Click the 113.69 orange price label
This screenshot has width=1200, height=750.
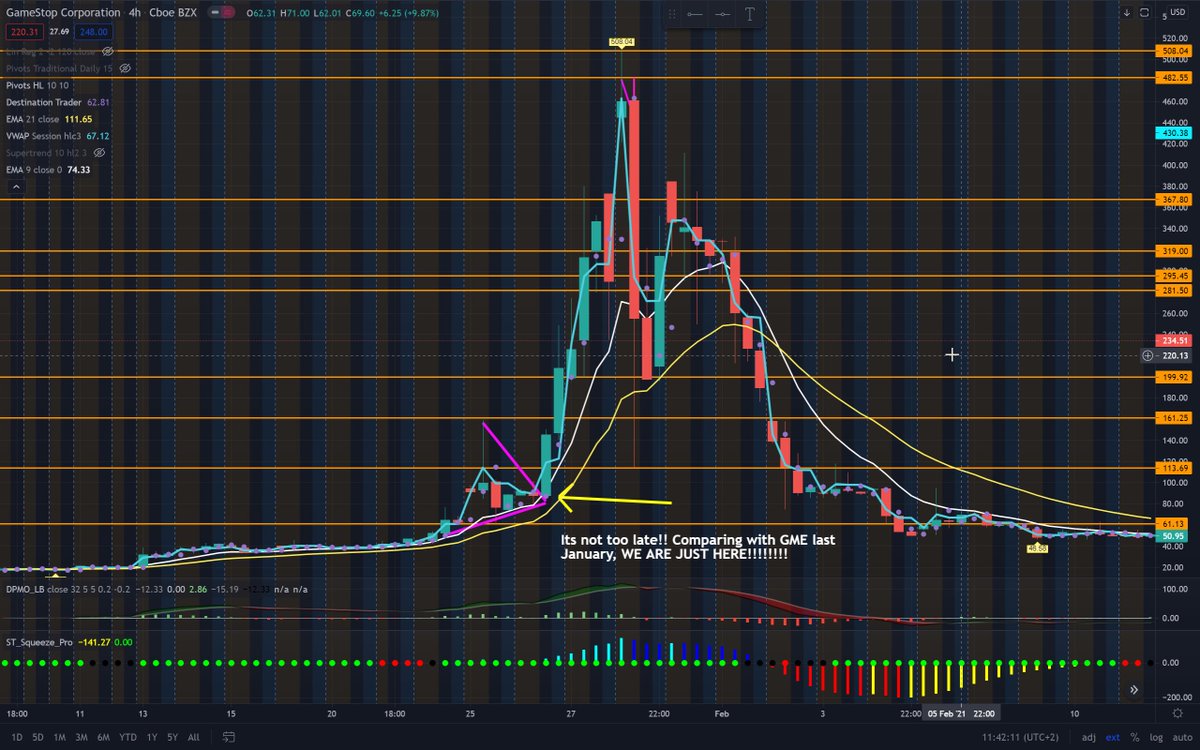1174,467
